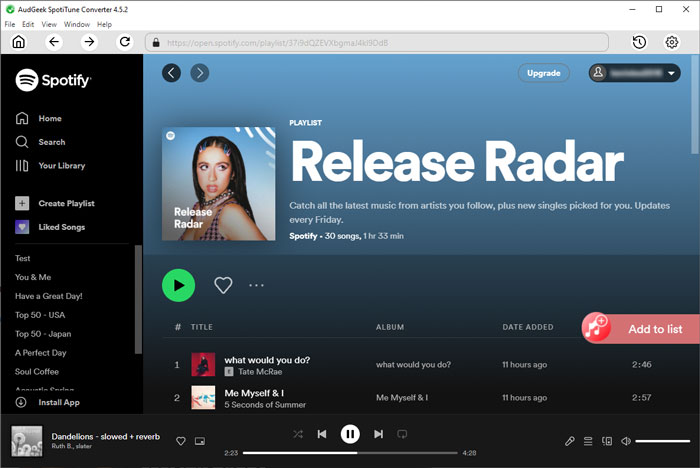The image size is (700, 468).
Task: Navigate forward with Spotify's round forward chevron
Action: point(200,73)
